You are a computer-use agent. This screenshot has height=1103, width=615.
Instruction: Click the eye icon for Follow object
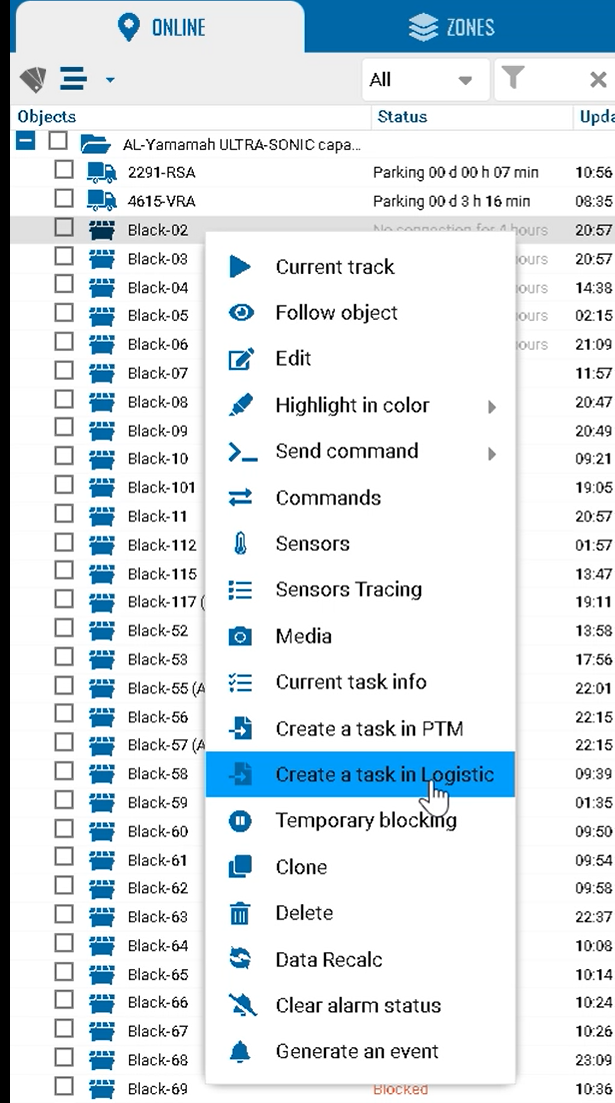click(240, 313)
